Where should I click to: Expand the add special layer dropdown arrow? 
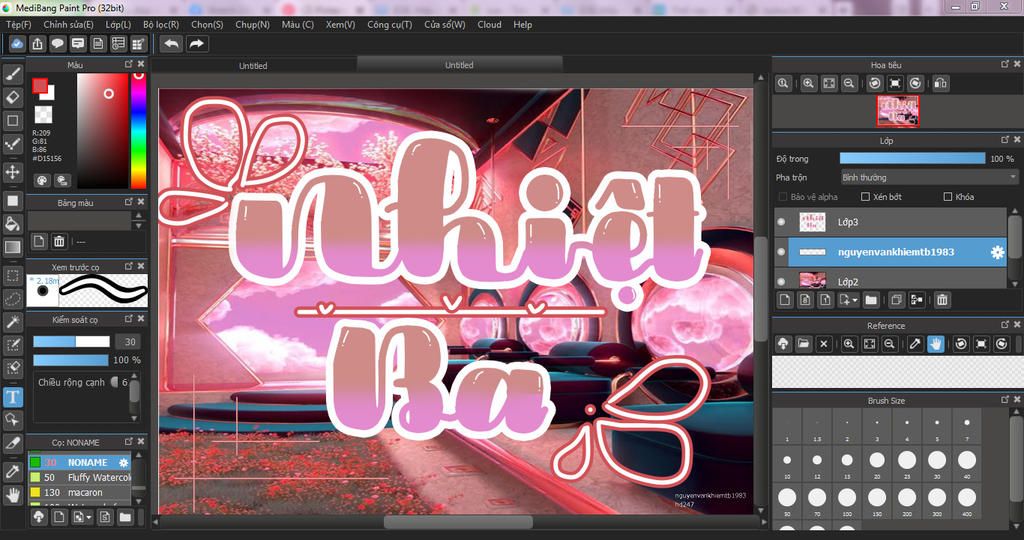point(854,300)
